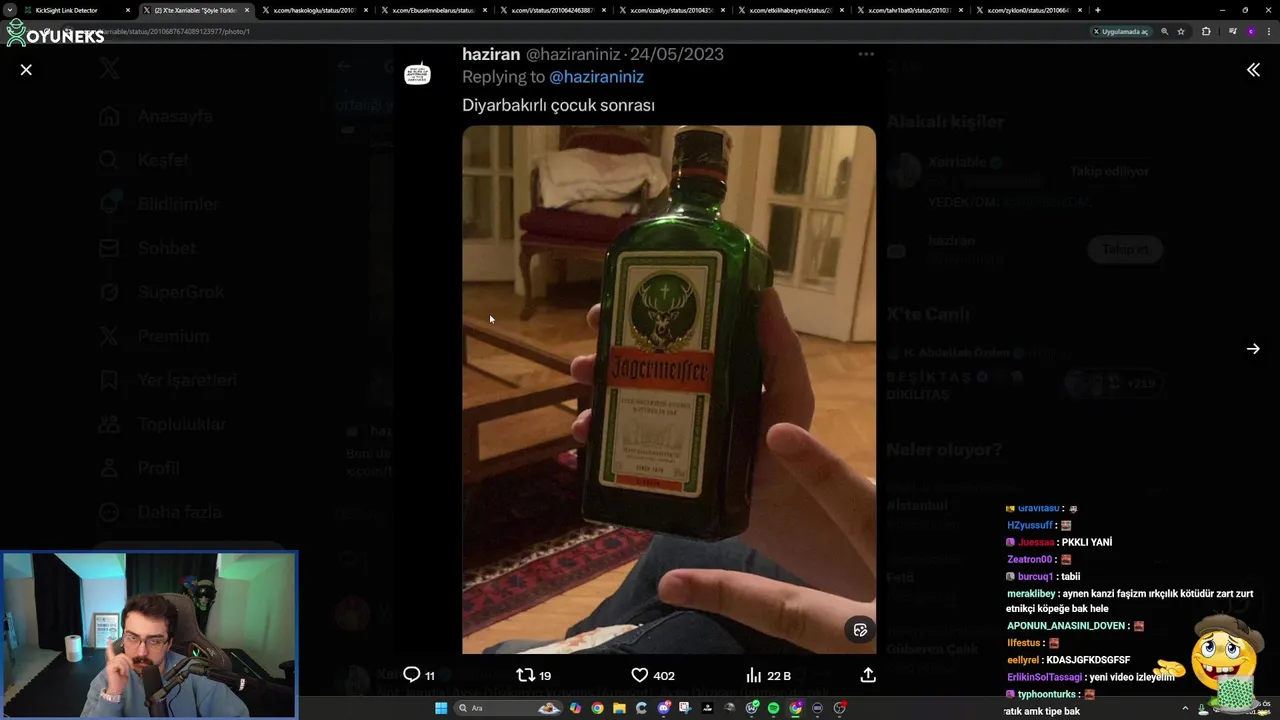Close the active Xarriable tab
The width and height of the screenshot is (1280, 720).
(x=247, y=10)
